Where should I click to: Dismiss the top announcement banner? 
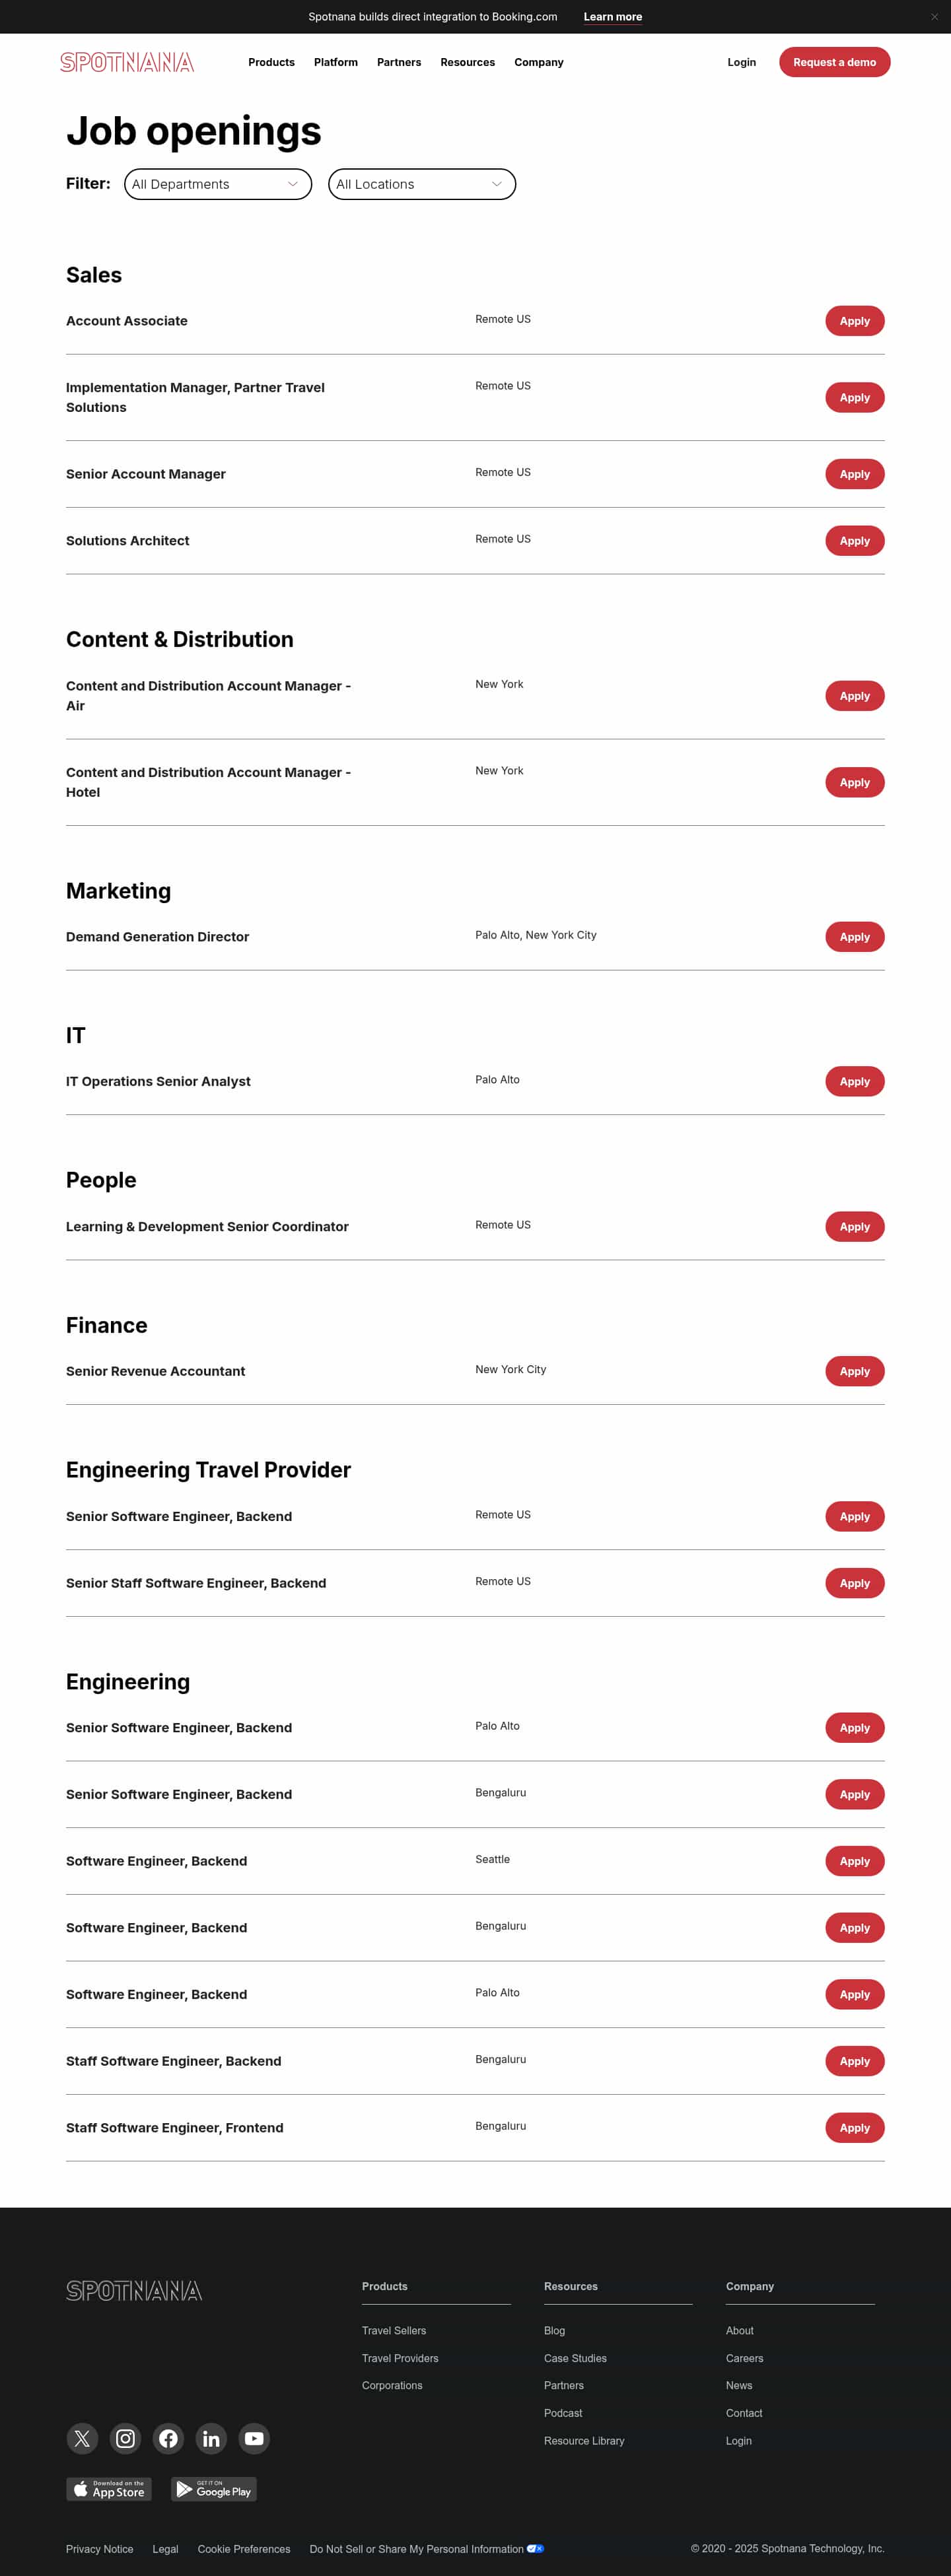tap(934, 17)
